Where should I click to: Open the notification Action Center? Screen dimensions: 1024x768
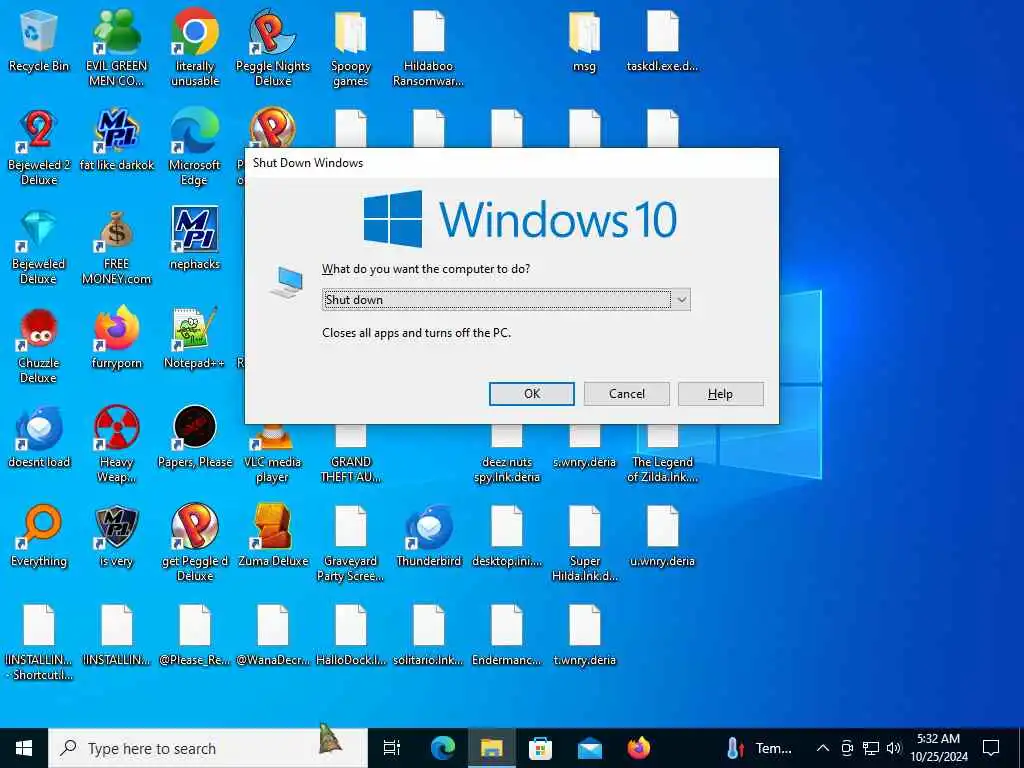coord(991,748)
